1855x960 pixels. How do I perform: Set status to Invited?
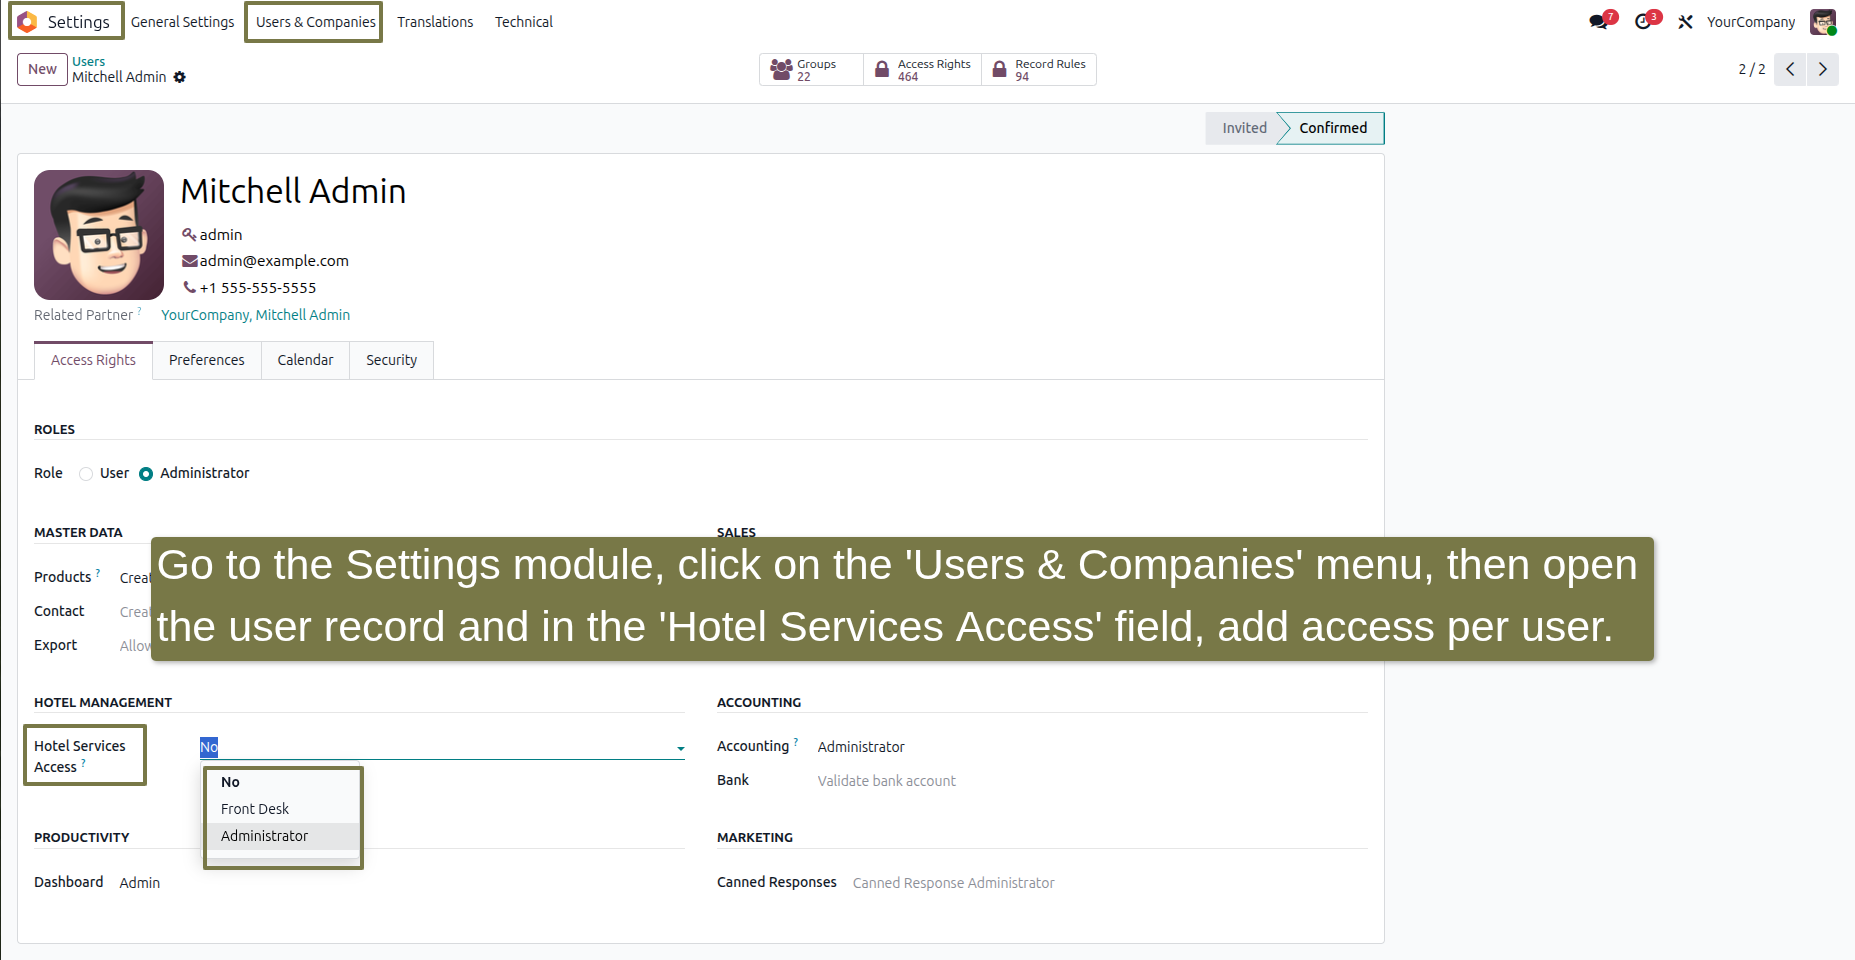(x=1243, y=128)
